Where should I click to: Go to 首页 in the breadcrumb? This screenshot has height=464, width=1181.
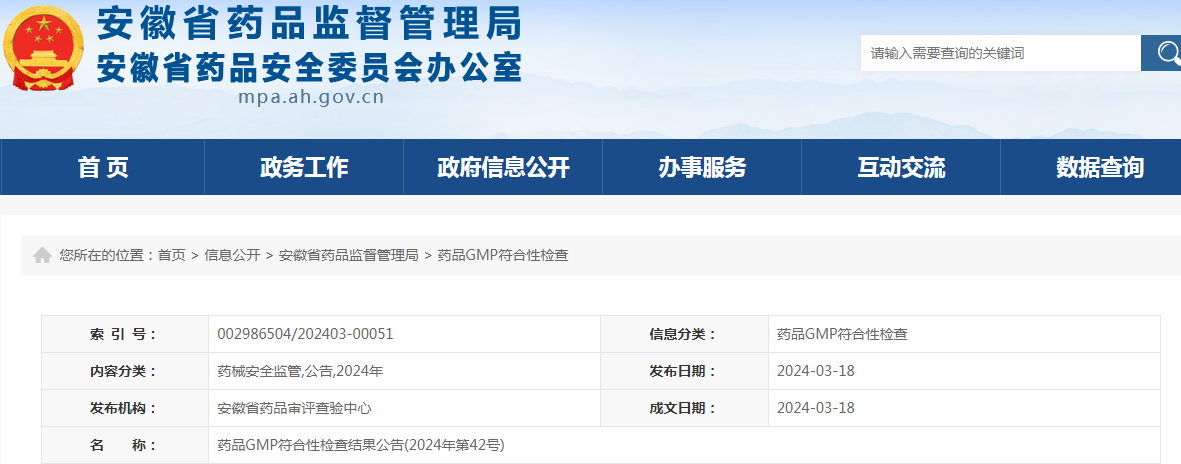[x=171, y=255]
